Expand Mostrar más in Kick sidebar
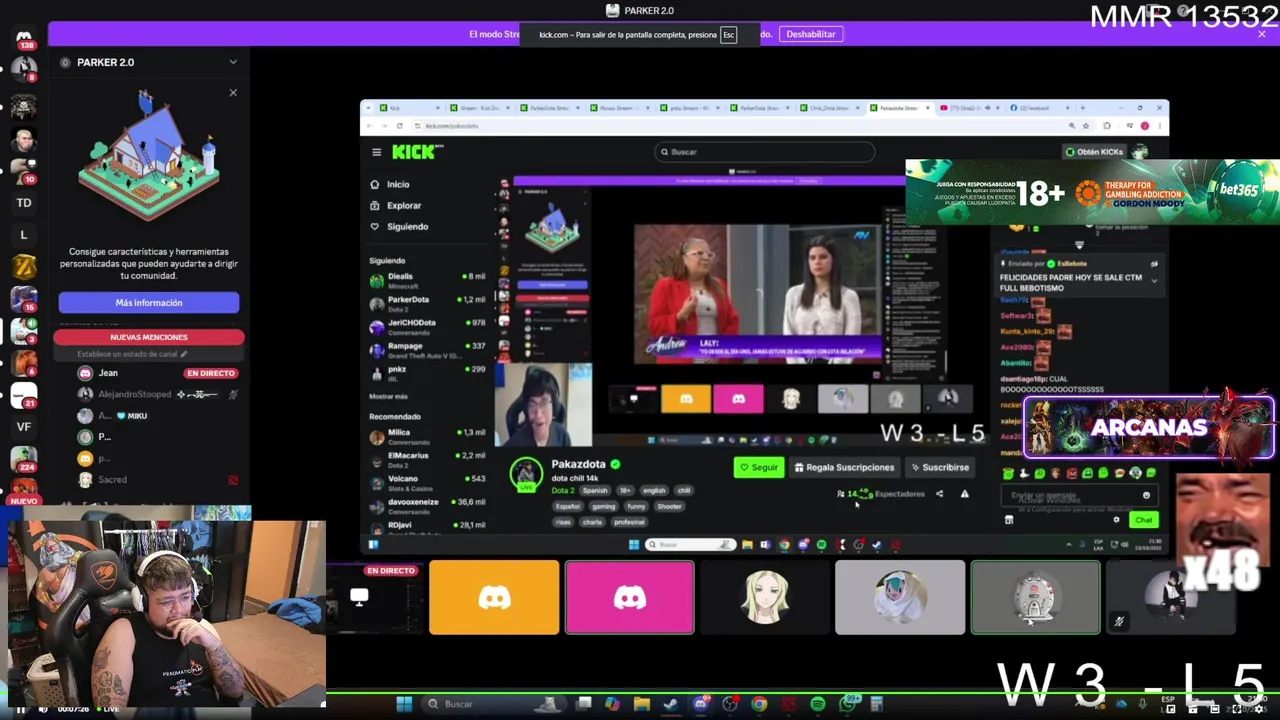This screenshot has height=720, width=1280. click(388, 396)
